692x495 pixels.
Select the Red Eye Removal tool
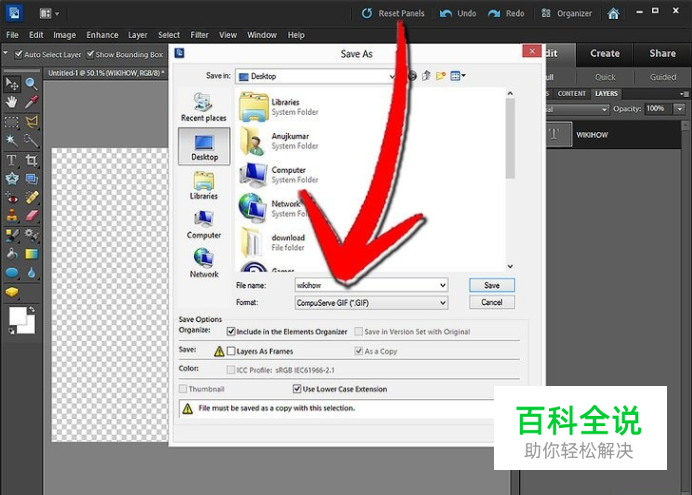click(x=12, y=198)
